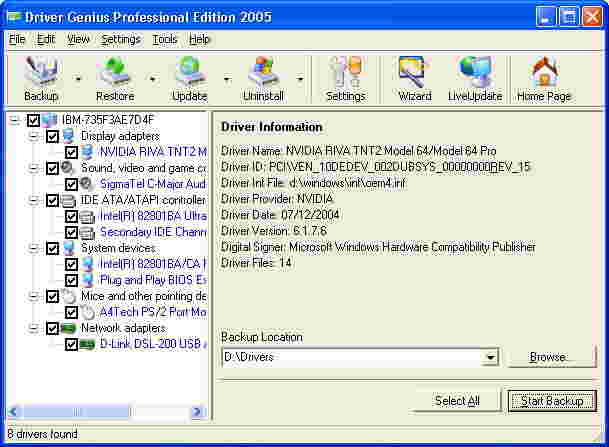Click the Plug and Play BIOS device icon
This screenshot has width=609, height=447.
click(x=88, y=280)
